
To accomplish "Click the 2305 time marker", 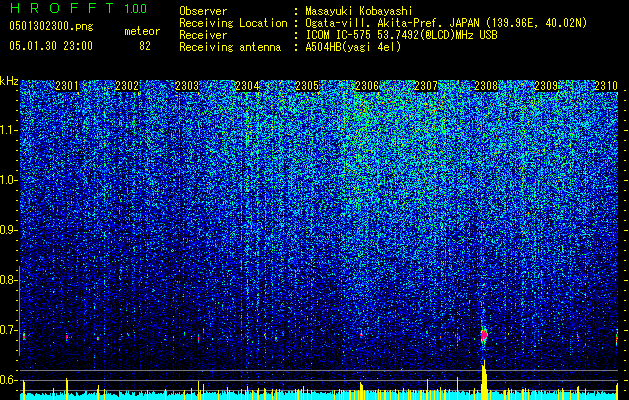I will point(307,85).
